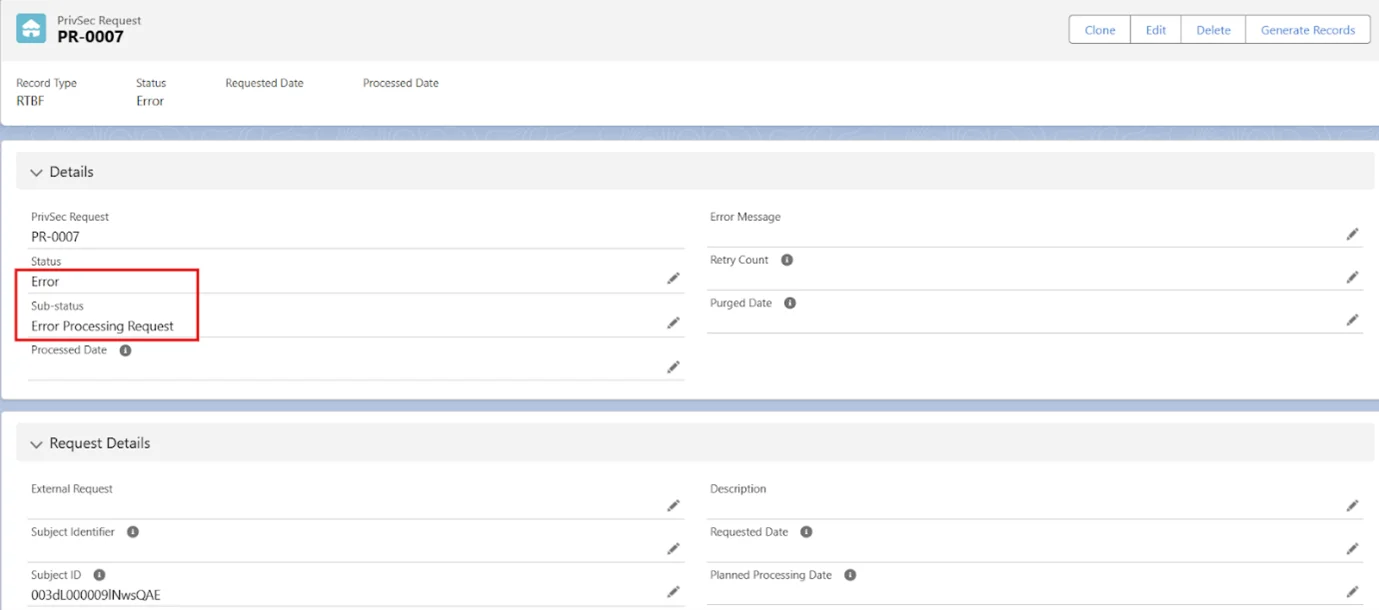Show Subject ID info tooltip icon
The height and width of the screenshot is (610, 1379).
tap(99, 575)
